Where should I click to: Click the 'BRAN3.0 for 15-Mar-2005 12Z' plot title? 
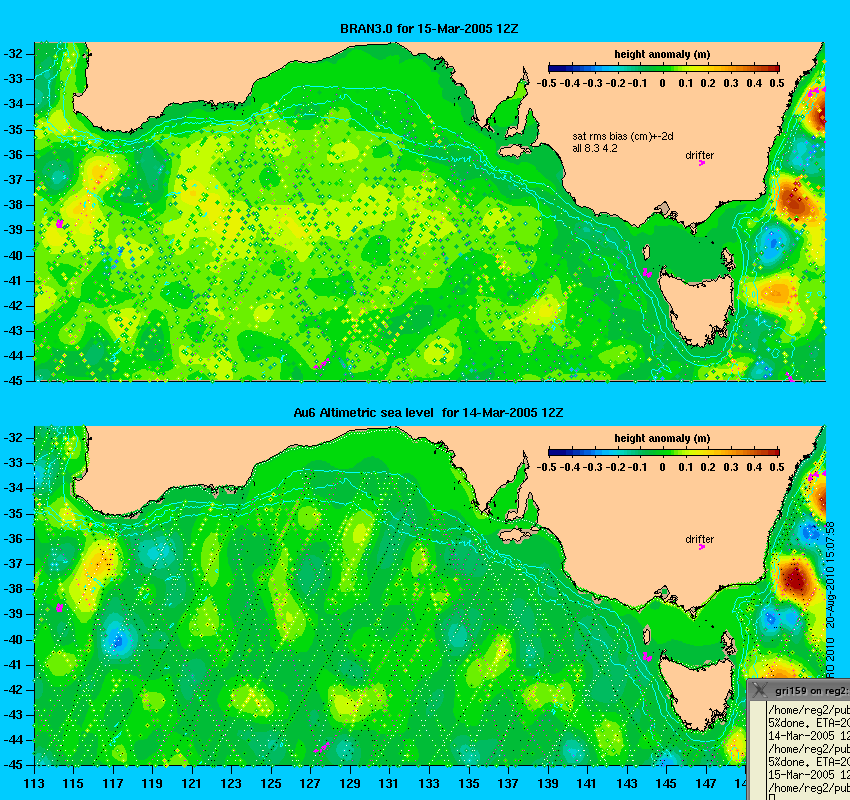pyautogui.click(x=429, y=29)
